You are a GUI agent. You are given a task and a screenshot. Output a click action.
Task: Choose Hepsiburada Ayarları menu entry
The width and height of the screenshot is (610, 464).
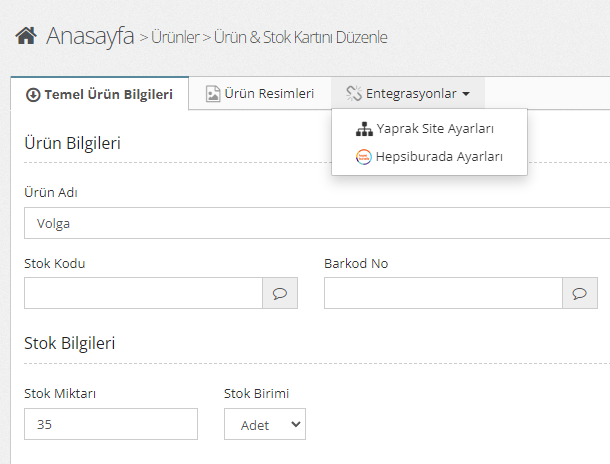(x=438, y=156)
